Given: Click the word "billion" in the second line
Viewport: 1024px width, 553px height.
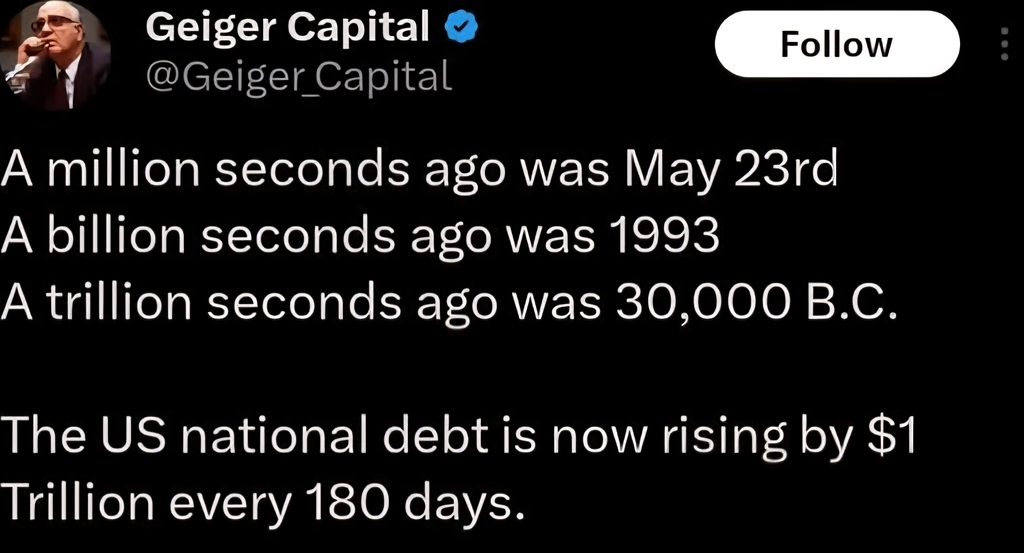Looking at the screenshot, I should coord(116,235).
